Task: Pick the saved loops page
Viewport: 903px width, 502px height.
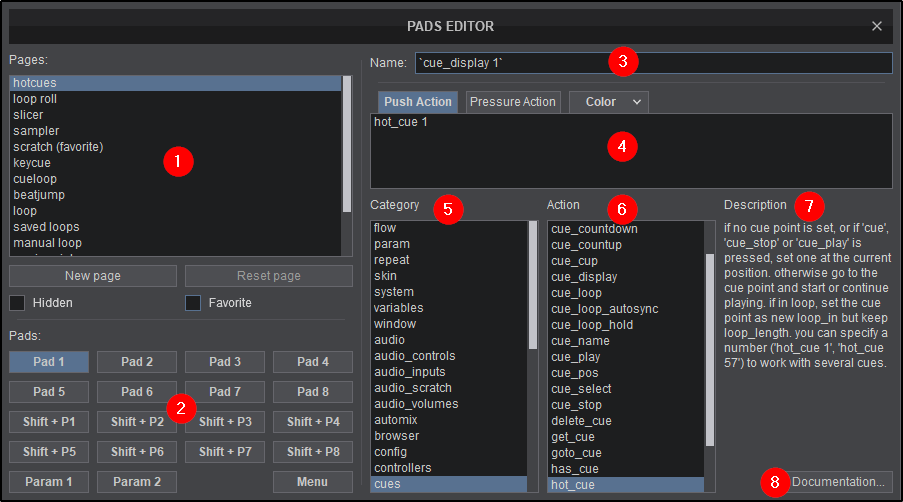Action: pos(46,227)
